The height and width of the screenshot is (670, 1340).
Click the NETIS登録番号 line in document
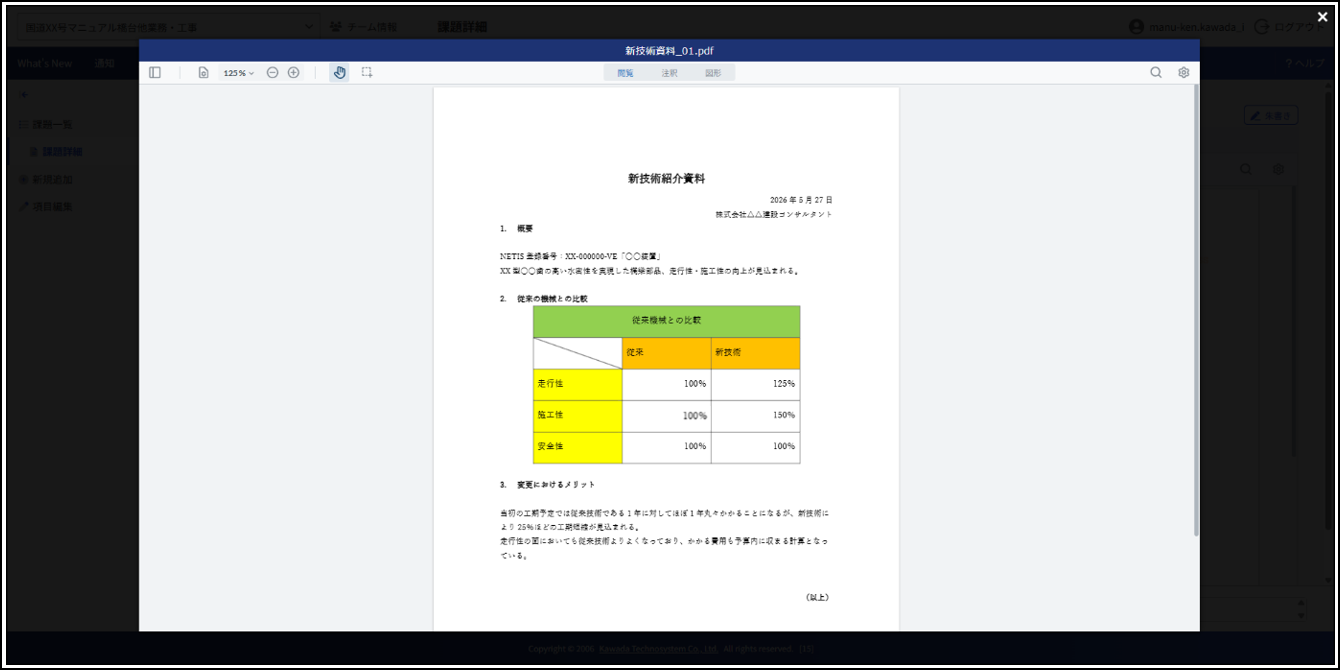point(581,256)
